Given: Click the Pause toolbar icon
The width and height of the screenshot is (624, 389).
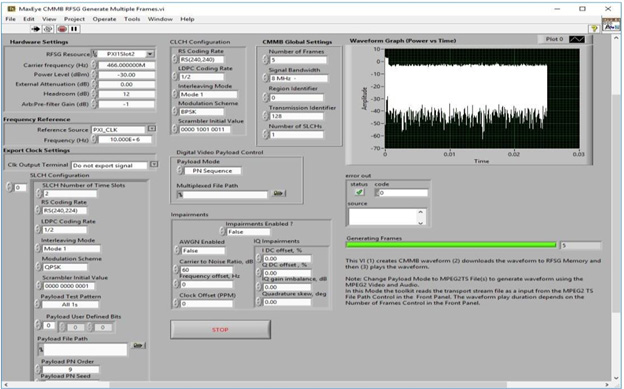Looking at the screenshot, I should 74,29.
